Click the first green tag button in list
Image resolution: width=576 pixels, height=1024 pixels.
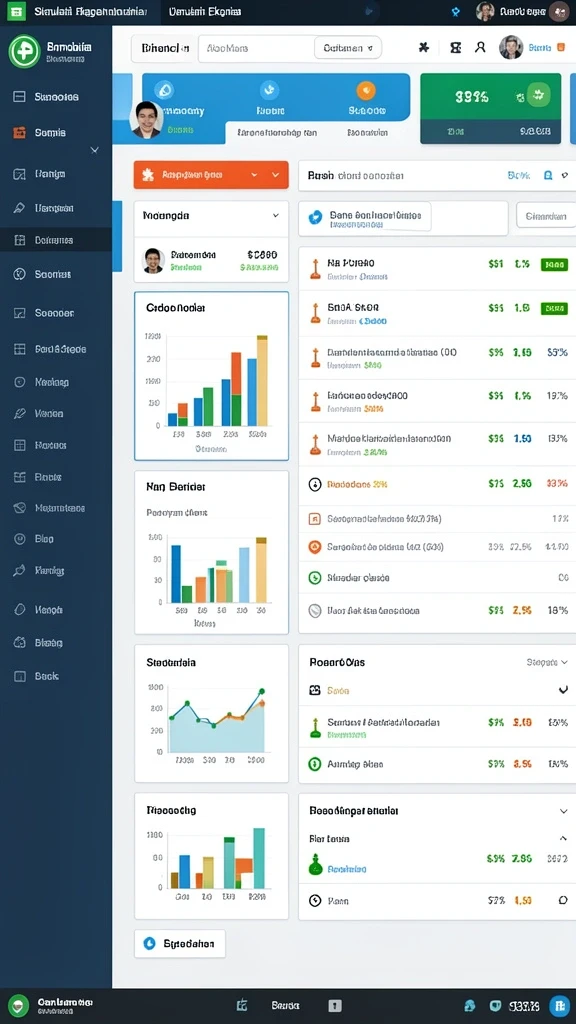[x=554, y=264]
